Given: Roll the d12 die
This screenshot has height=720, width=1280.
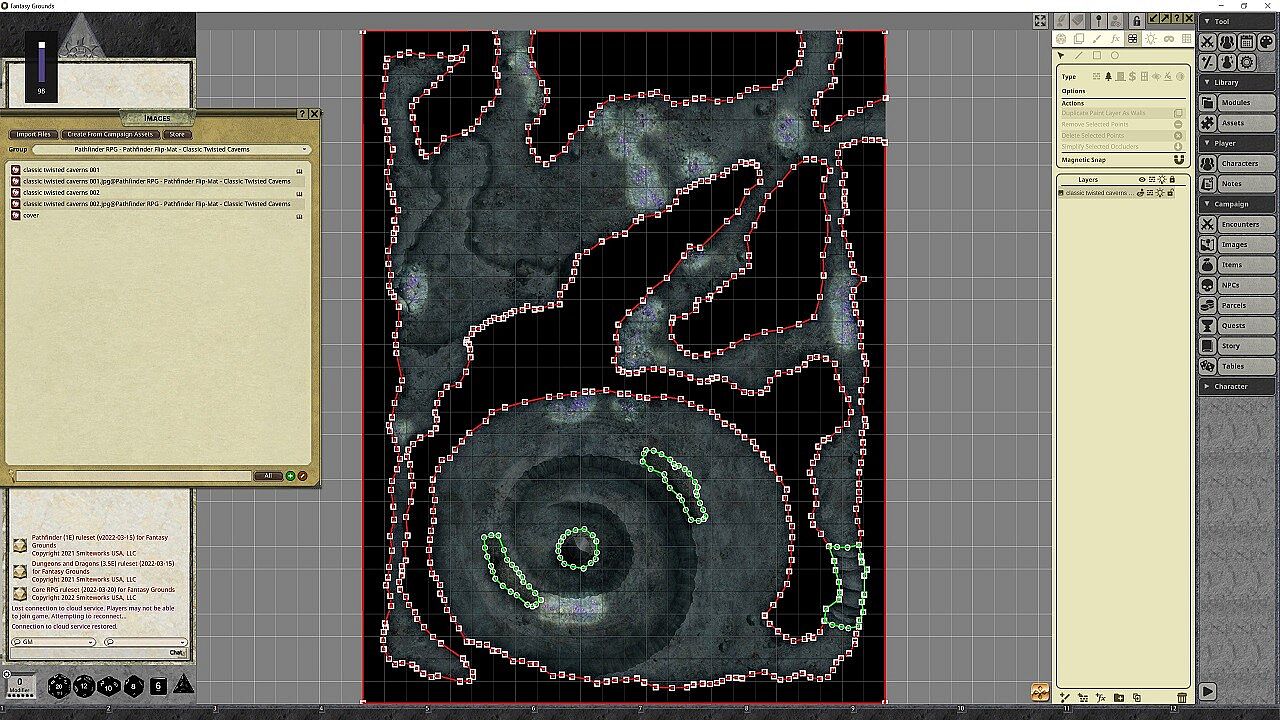Looking at the screenshot, I should [84, 686].
